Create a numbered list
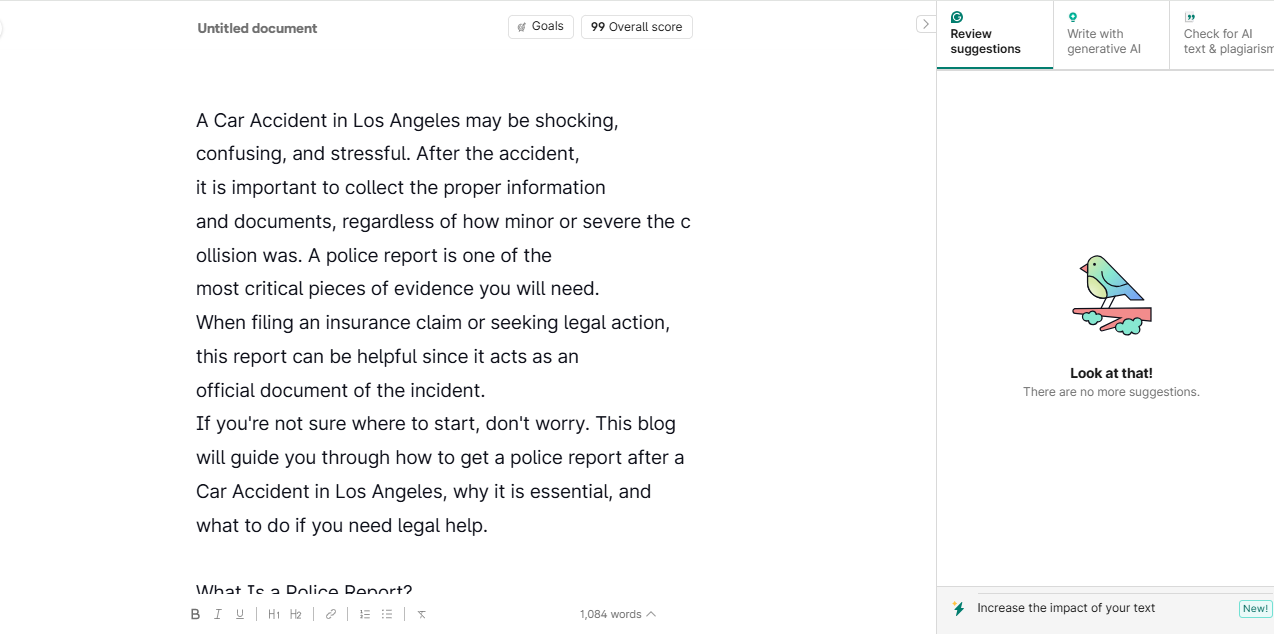 [364, 614]
